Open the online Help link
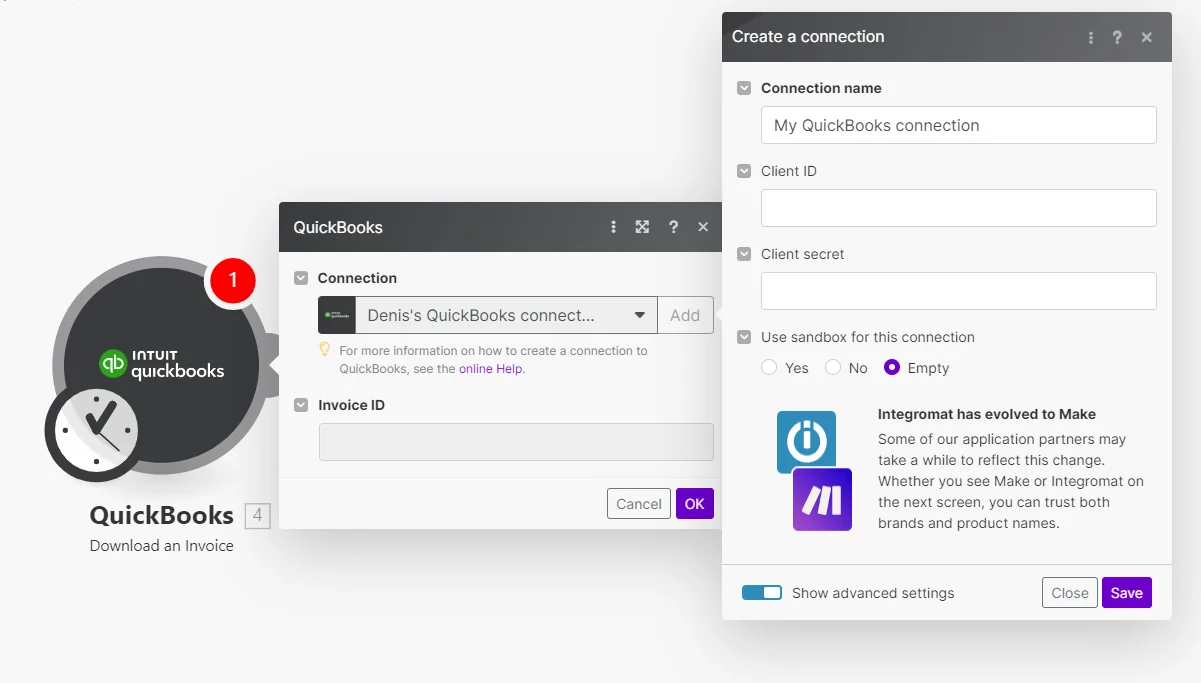1201x683 pixels. tap(491, 369)
